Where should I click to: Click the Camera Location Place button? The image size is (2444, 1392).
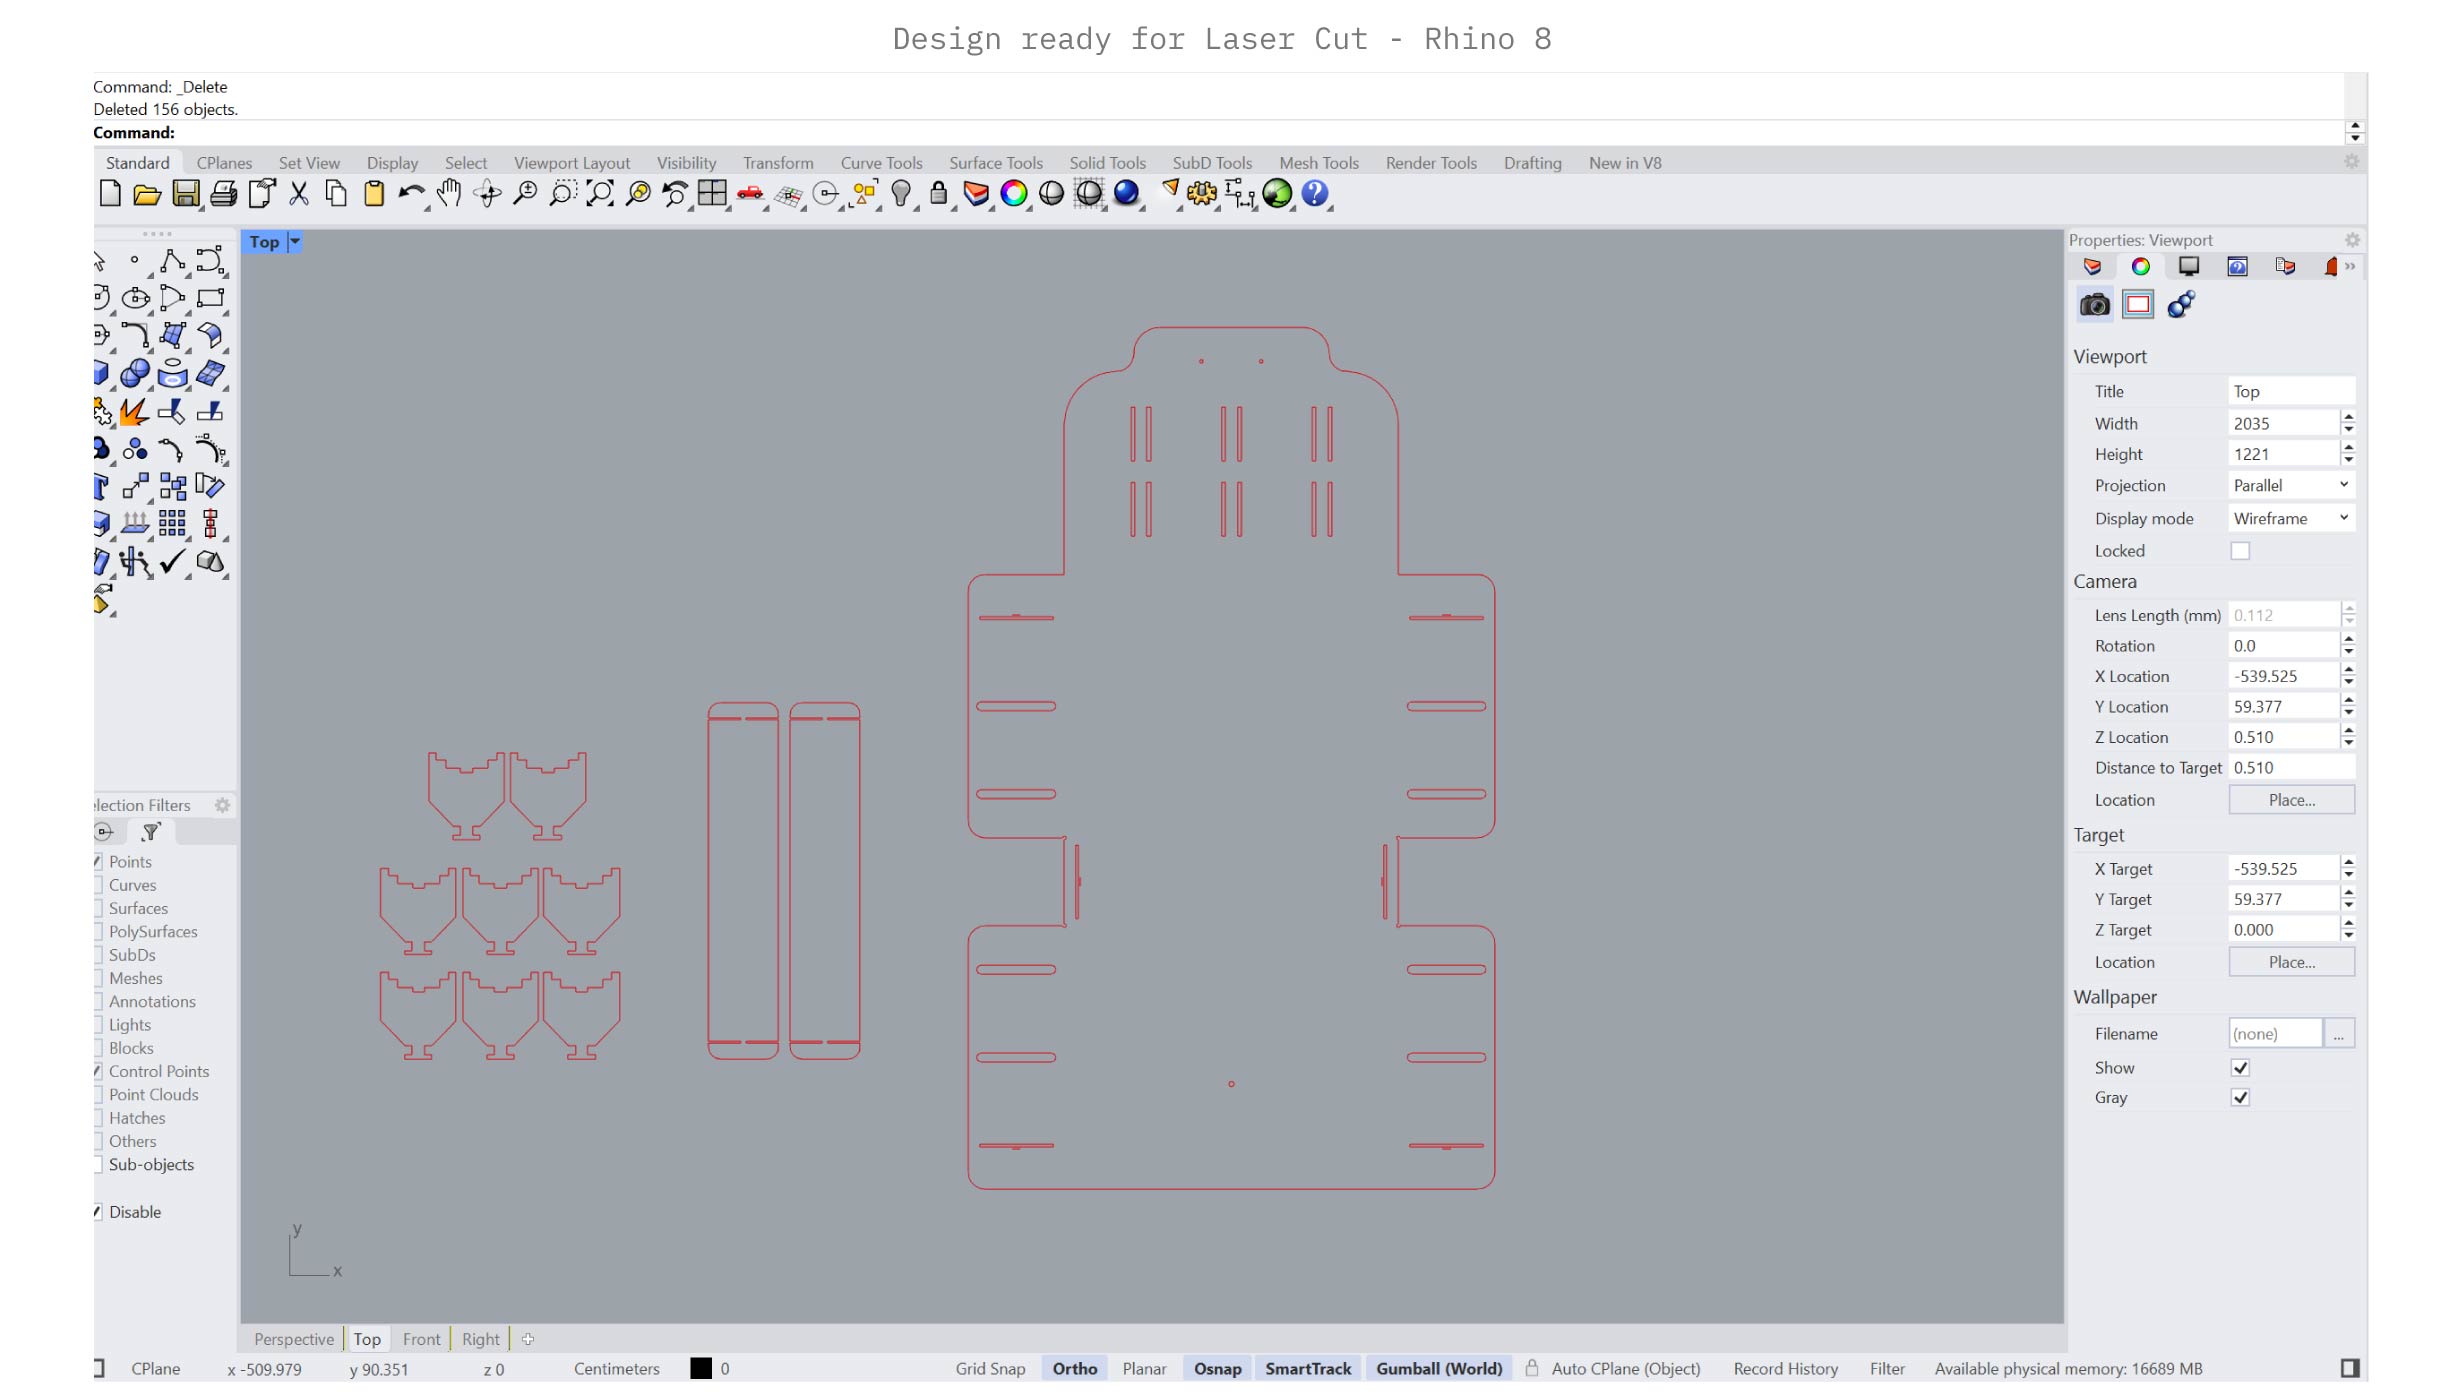(x=2291, y=800)
